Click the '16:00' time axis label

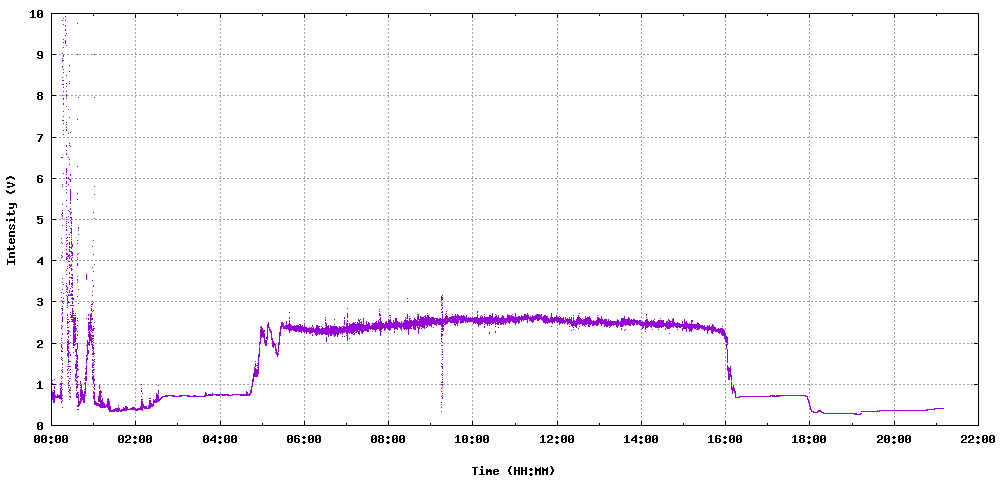pos(725,439)
